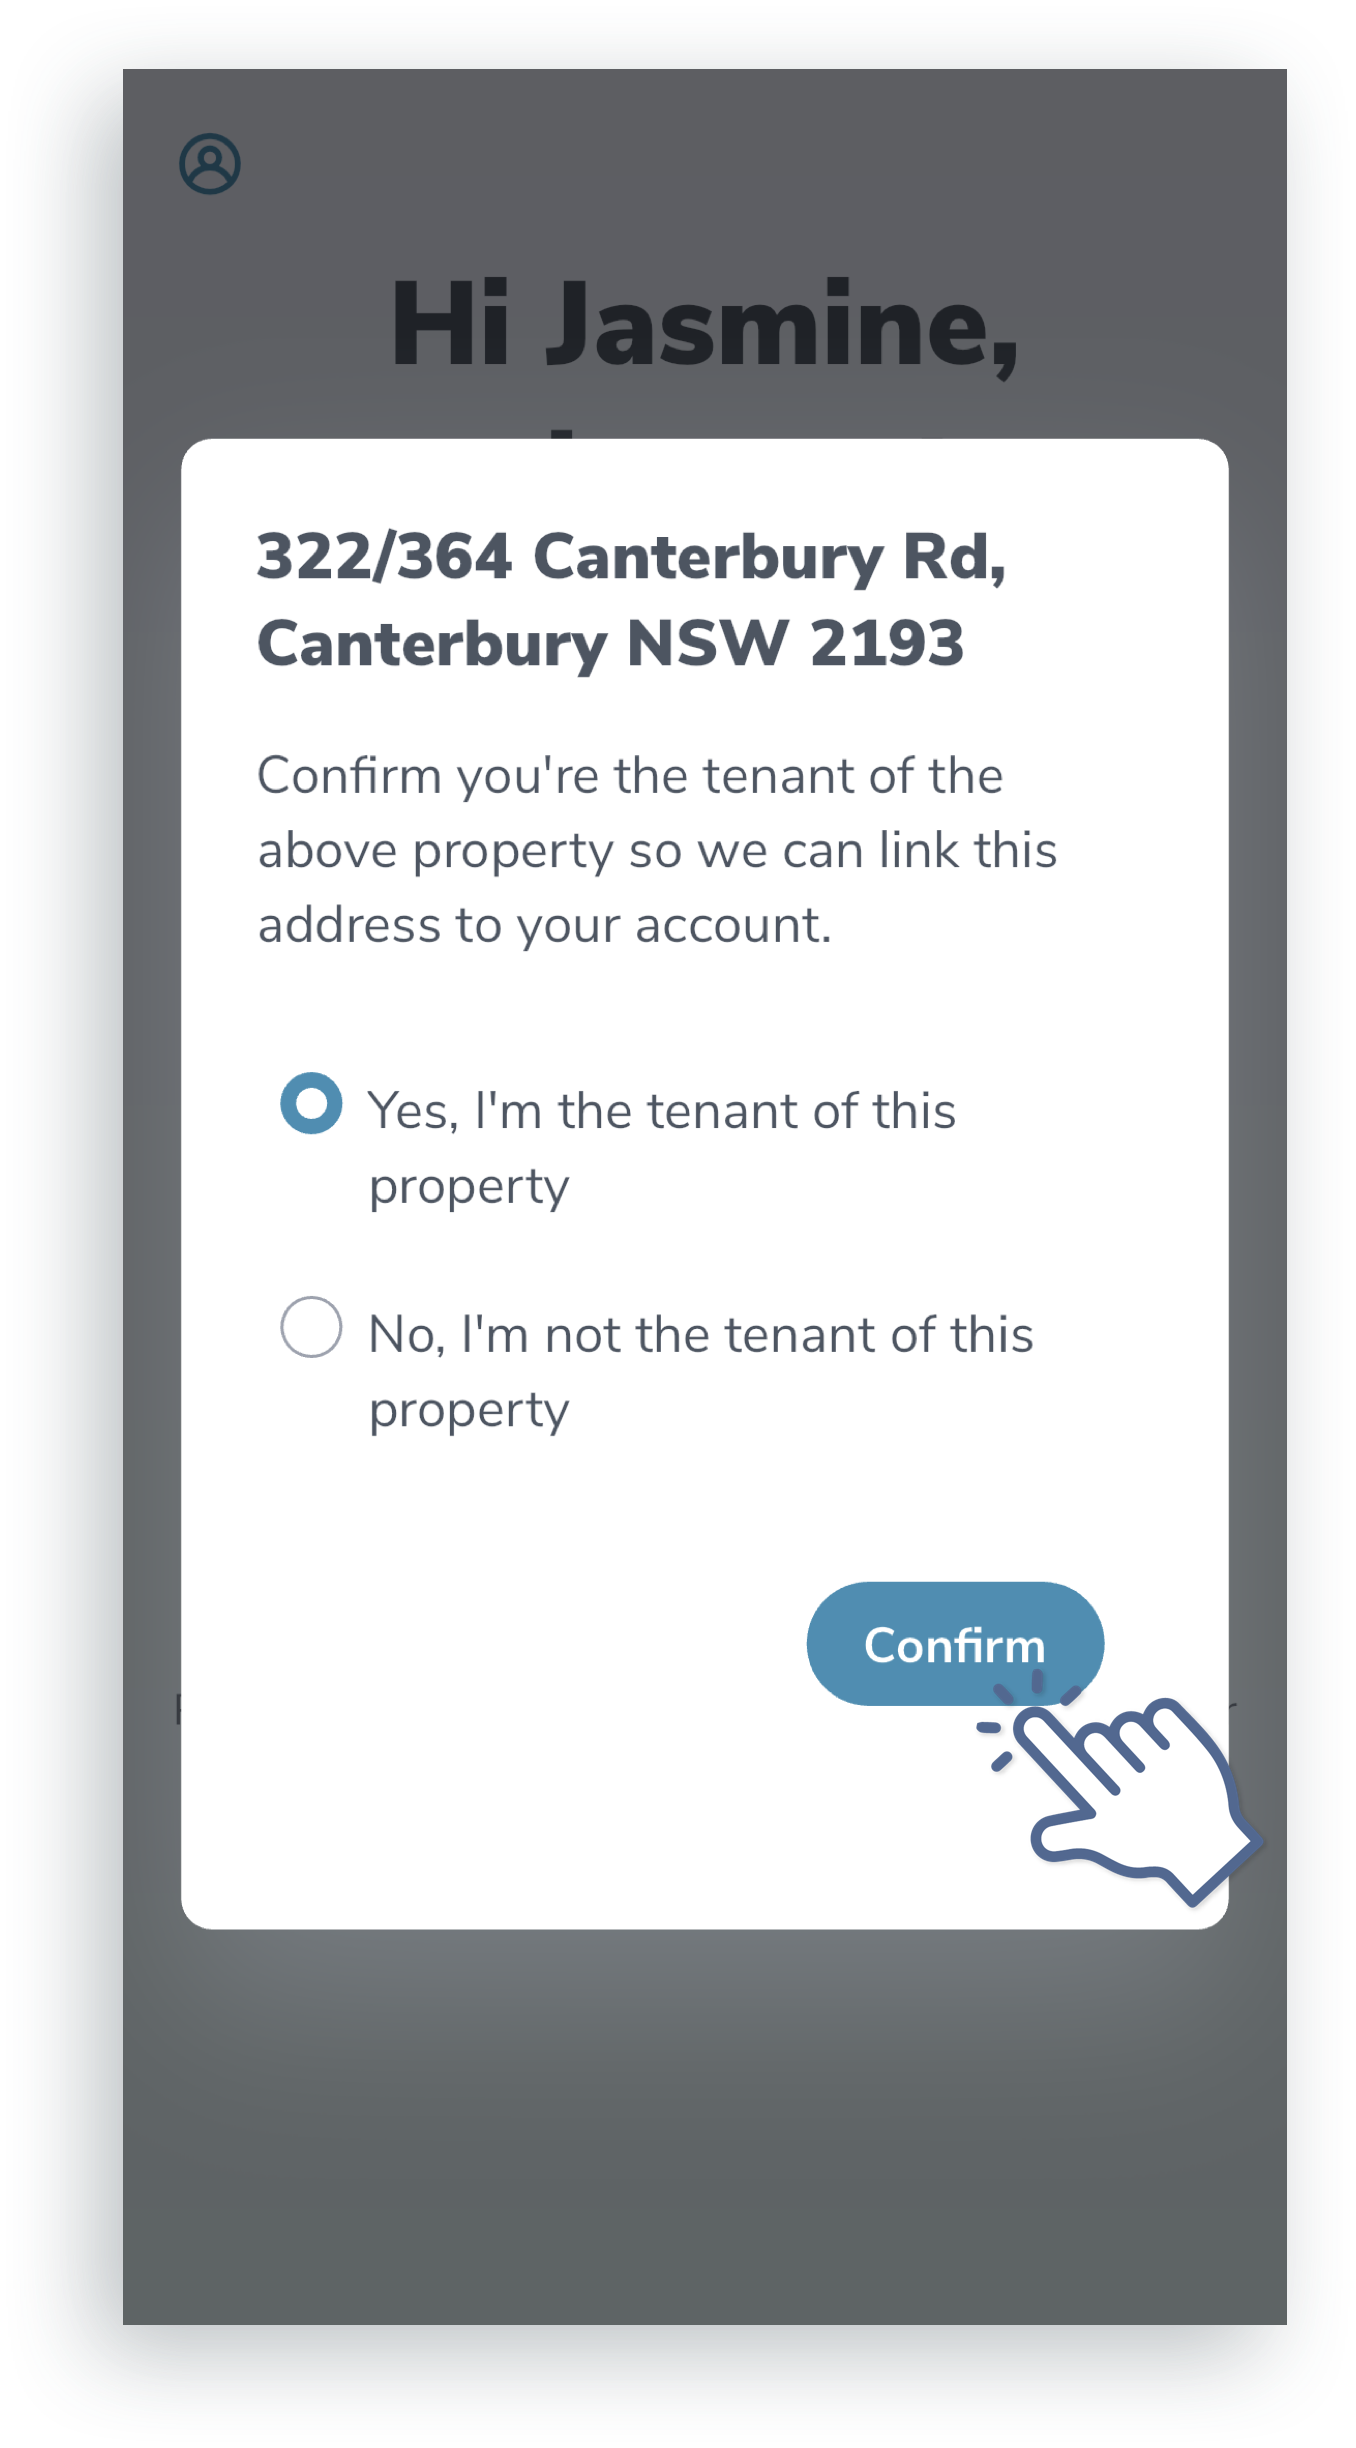The image size is (1356, 2448).
Task: Click the "Hi Jasmine," greeting heading
Action: pos(704,326)
